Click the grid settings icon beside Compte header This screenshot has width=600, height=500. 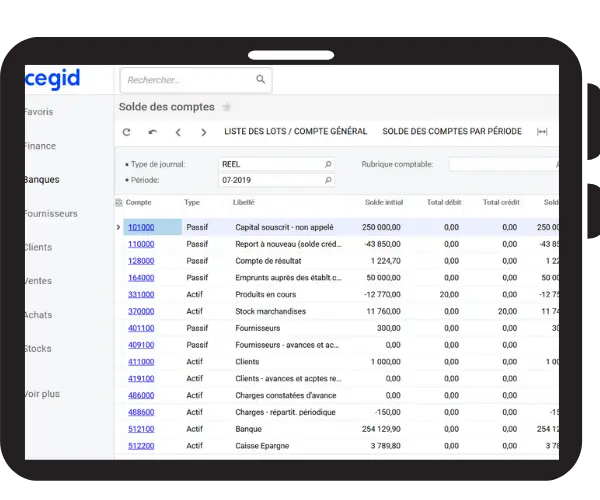[x=119, y=202]
